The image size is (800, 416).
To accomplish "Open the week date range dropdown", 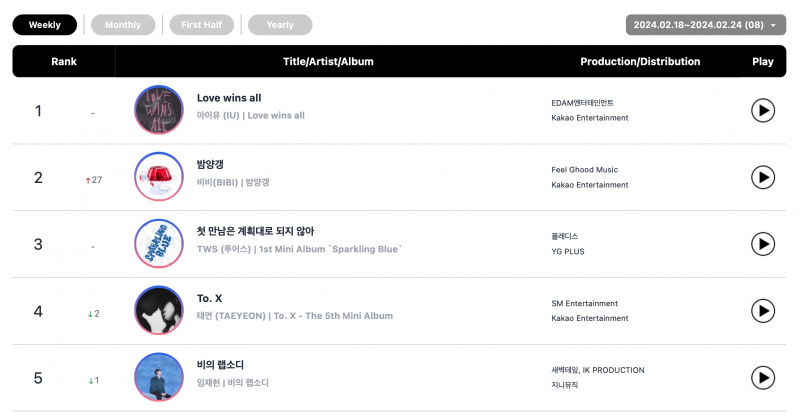I will [706, 25].
